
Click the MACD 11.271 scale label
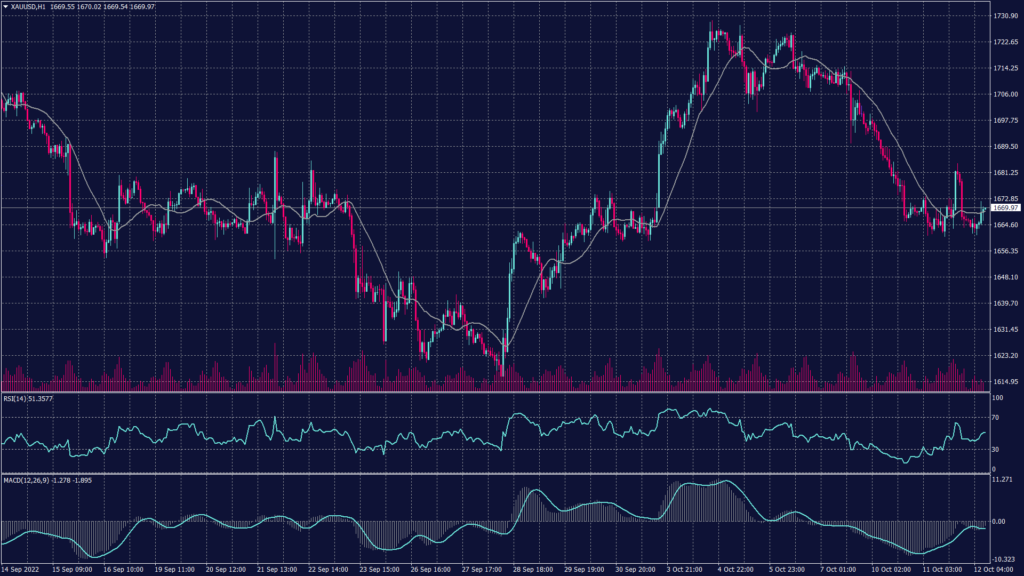pyautogui.click(x=1002, y=481)
